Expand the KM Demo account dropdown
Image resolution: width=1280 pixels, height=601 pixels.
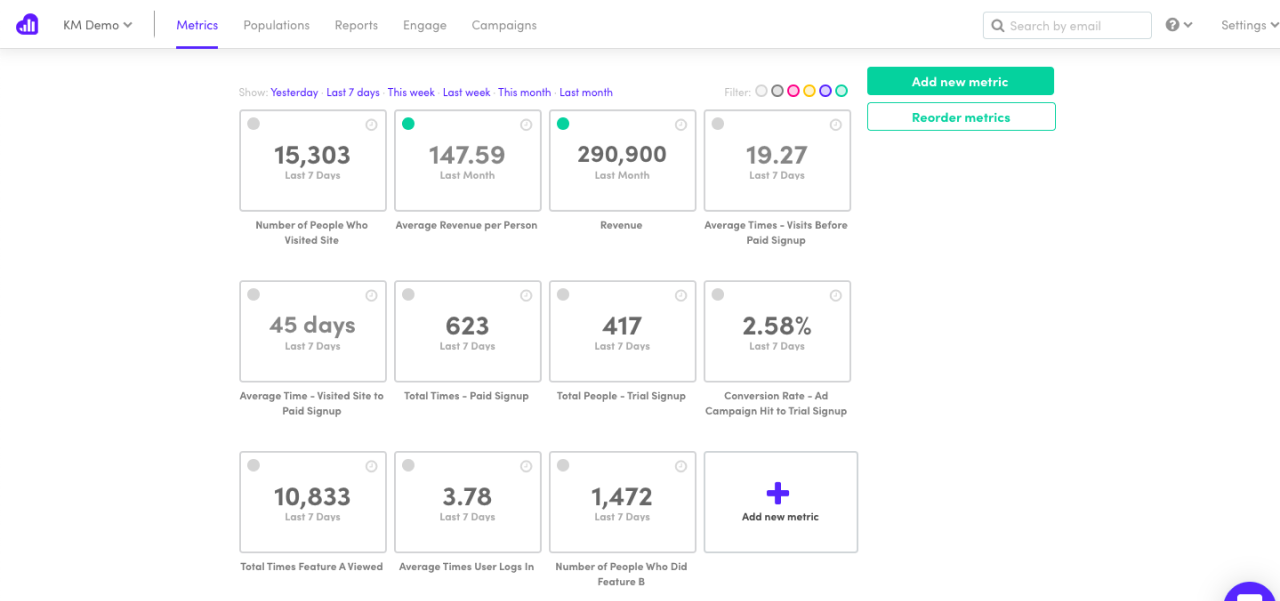pos(97,24)
